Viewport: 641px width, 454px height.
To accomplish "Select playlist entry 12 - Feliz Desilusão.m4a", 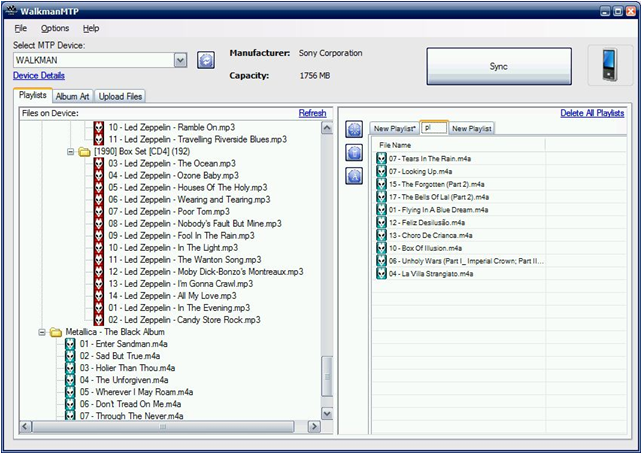I will [x=426, y=223].
